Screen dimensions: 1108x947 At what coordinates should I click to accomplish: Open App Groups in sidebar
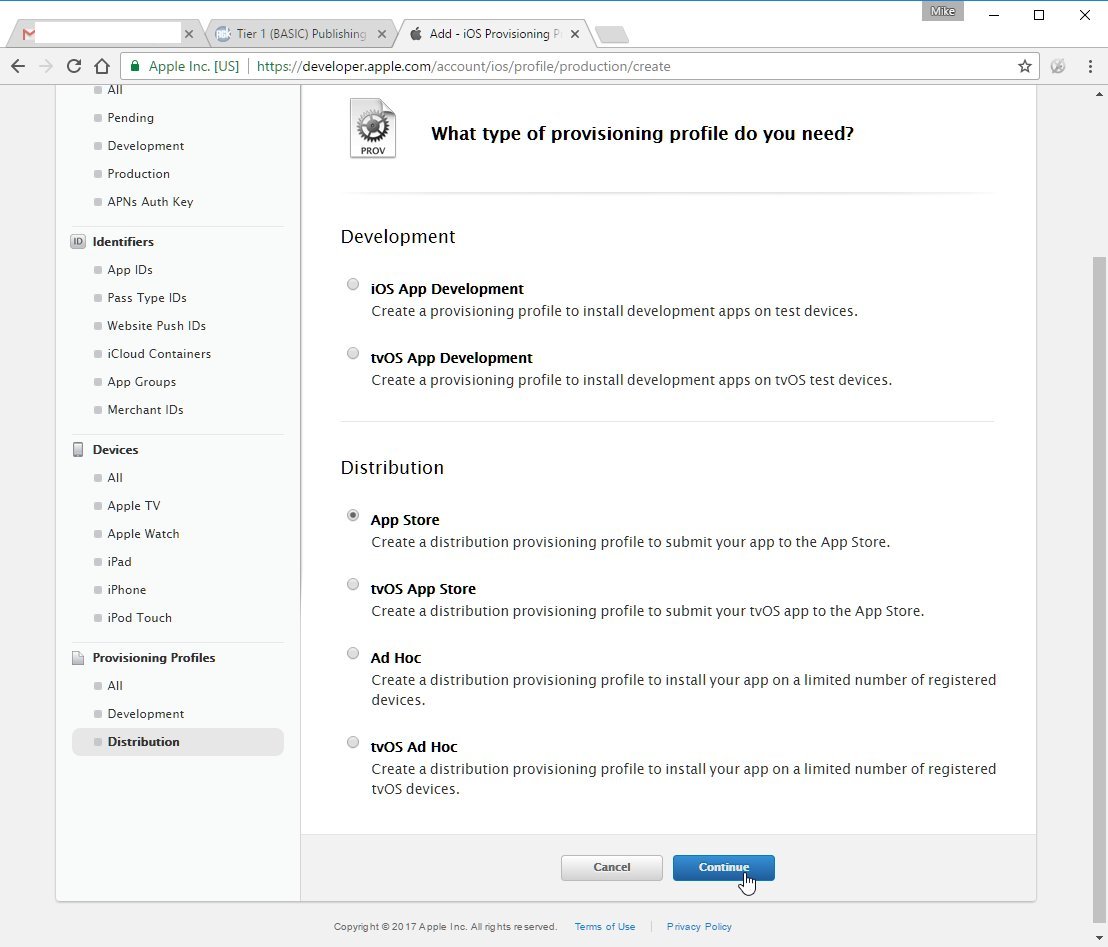coord(142,382)
